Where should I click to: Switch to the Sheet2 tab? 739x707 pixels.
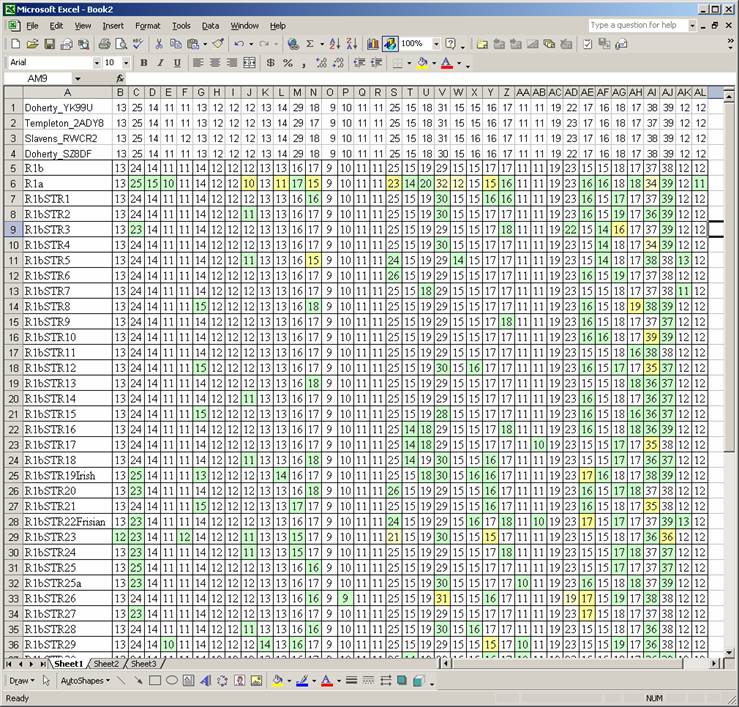tap(106, 664)
